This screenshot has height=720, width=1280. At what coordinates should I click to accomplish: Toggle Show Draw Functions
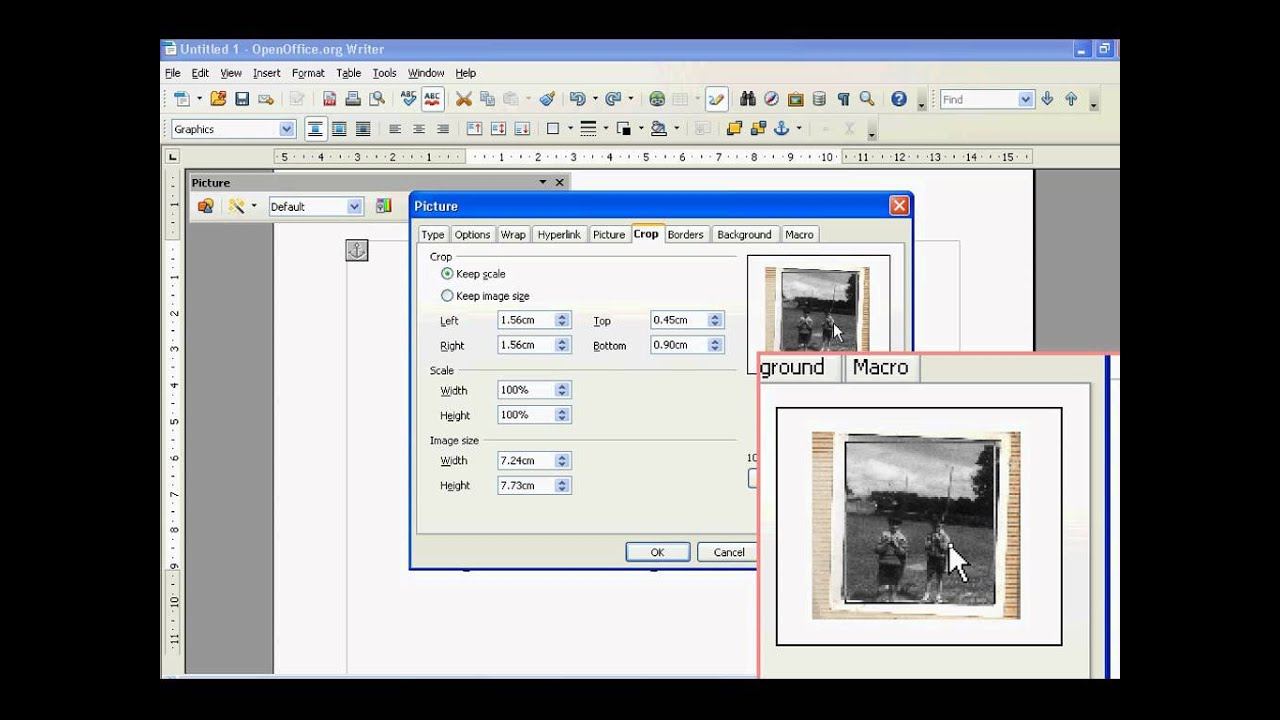716,99
